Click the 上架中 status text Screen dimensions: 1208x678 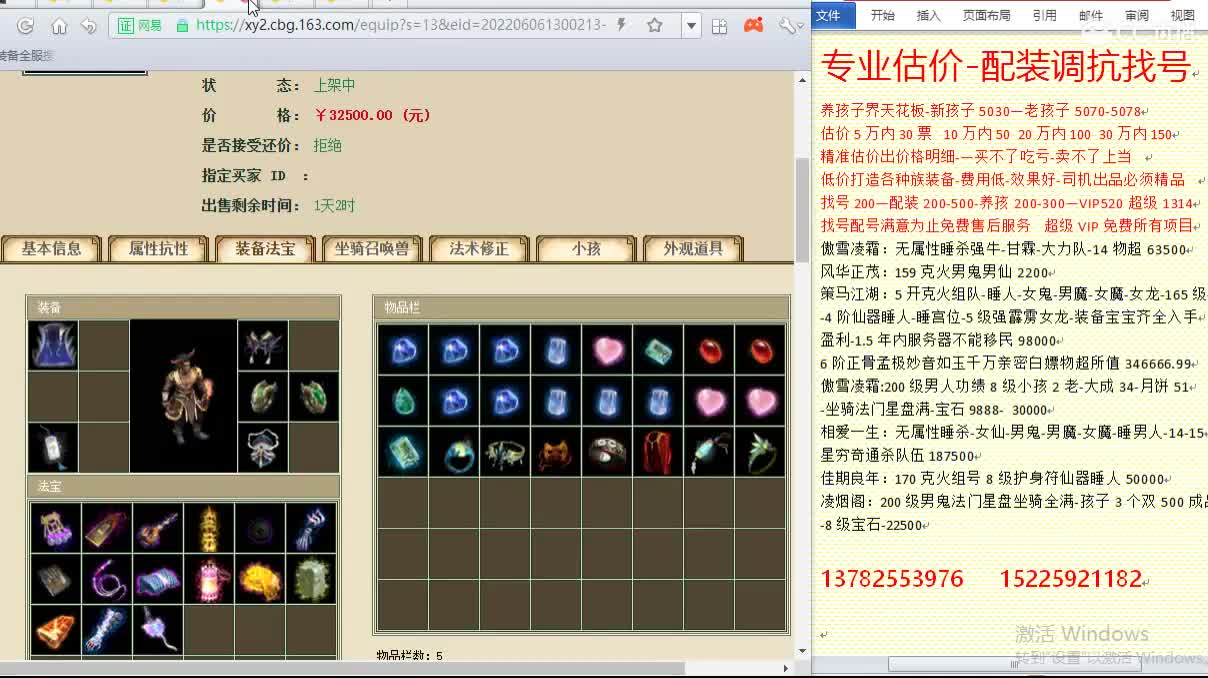334,85
